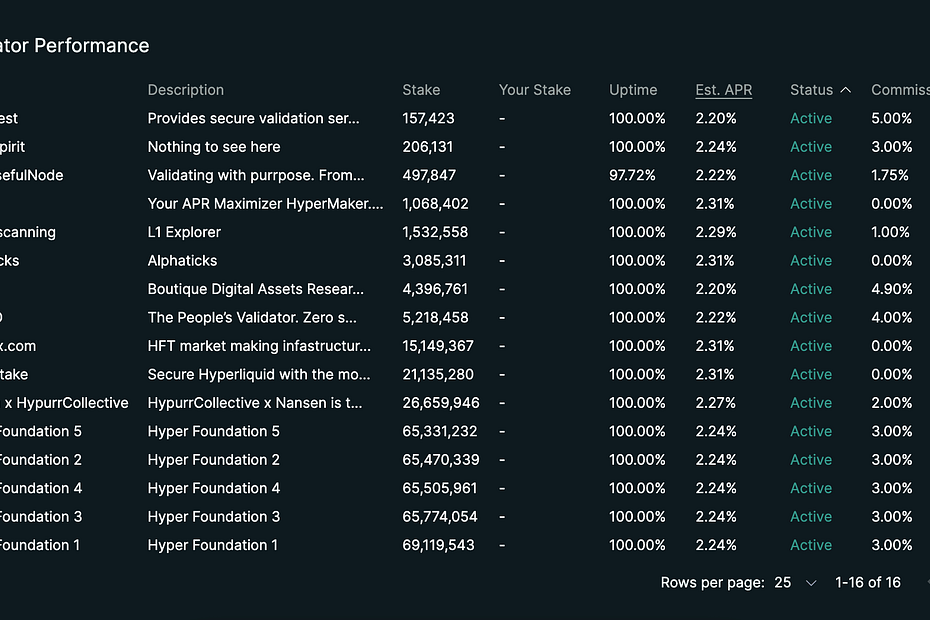Click the stake value 1,068,402

[435, 204]
